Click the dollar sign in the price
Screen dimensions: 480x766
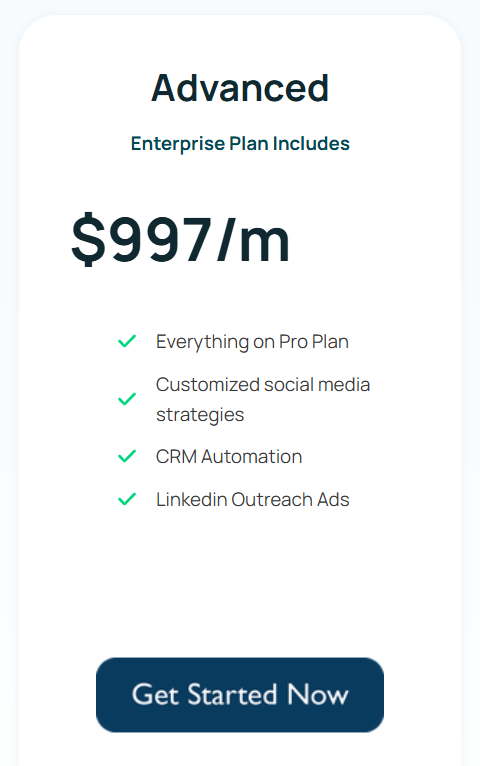point(88,240)
